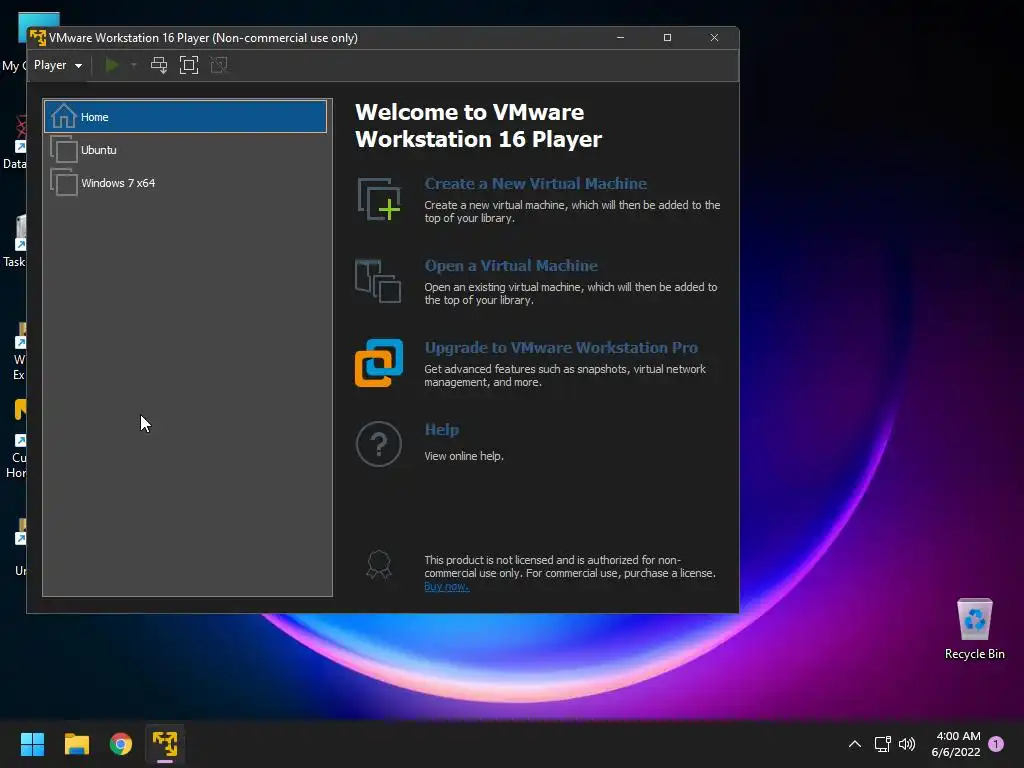1024x768 pixels.
Task: Click the question mark help icon
Action: tap(379, 444)
